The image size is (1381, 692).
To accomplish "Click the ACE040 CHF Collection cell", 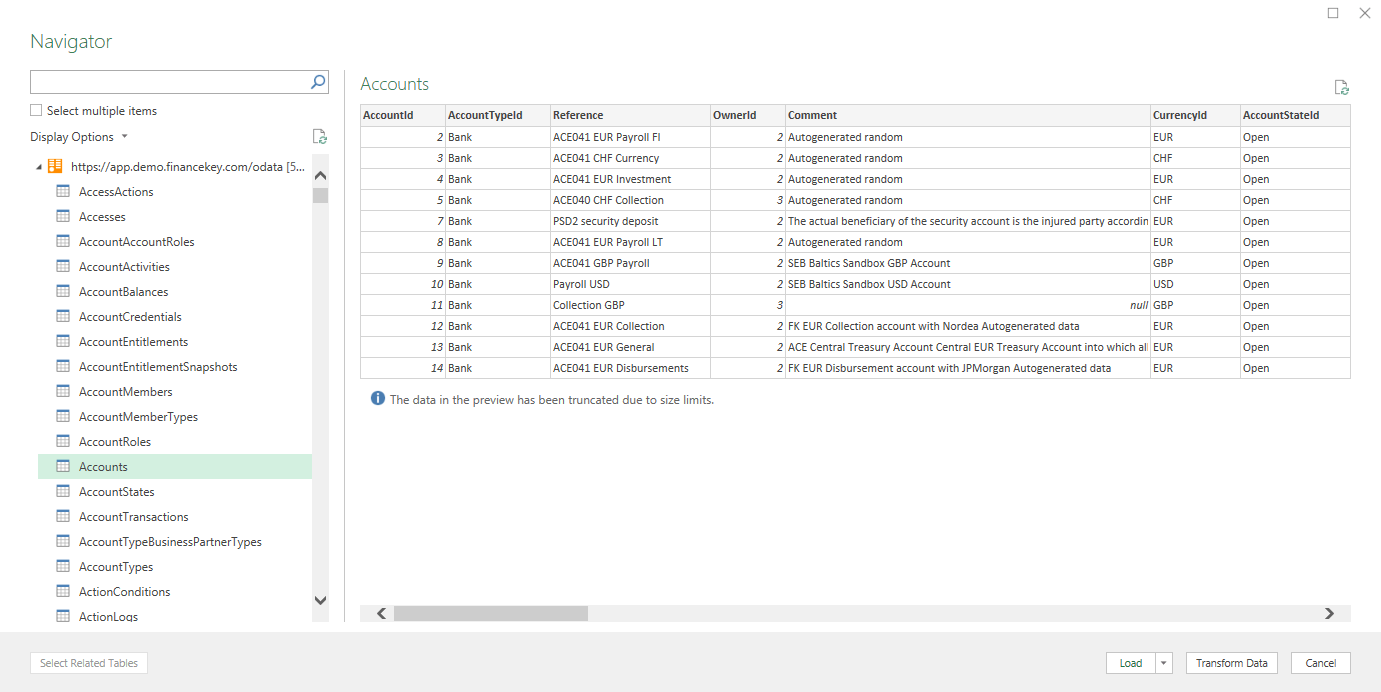I will 630,200.
